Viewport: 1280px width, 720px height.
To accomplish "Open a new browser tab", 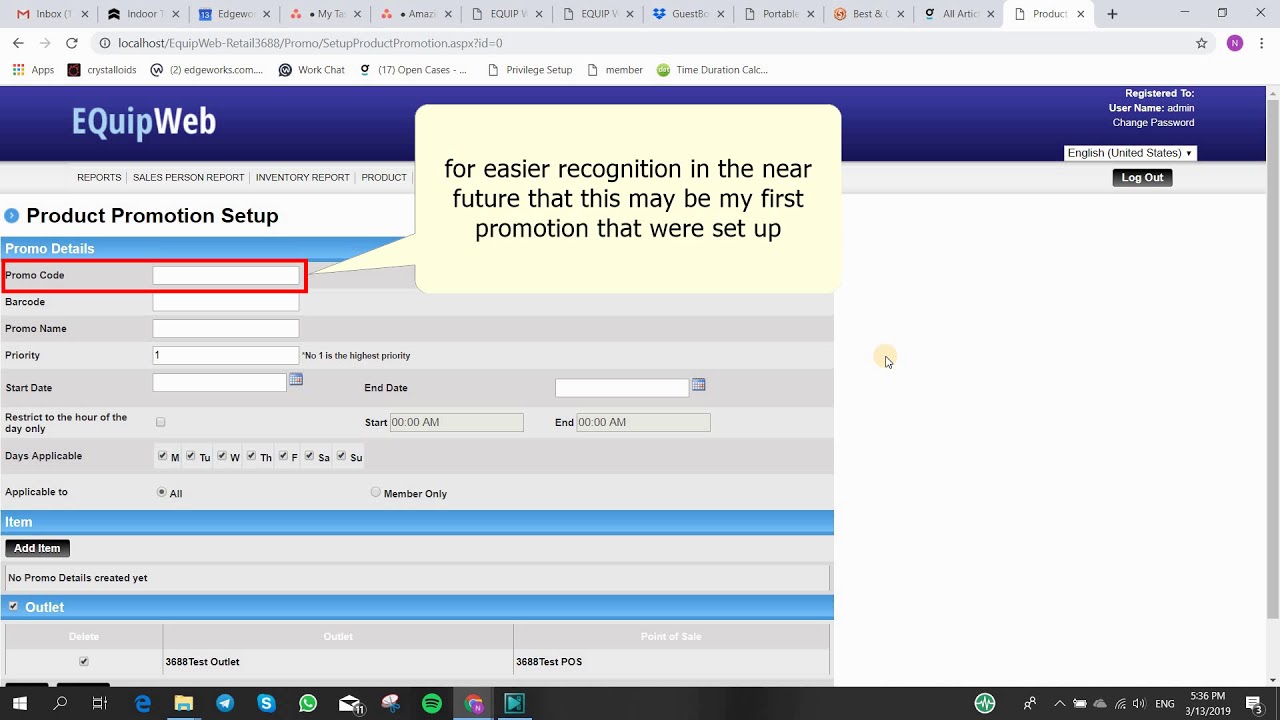I will 1112,14.
